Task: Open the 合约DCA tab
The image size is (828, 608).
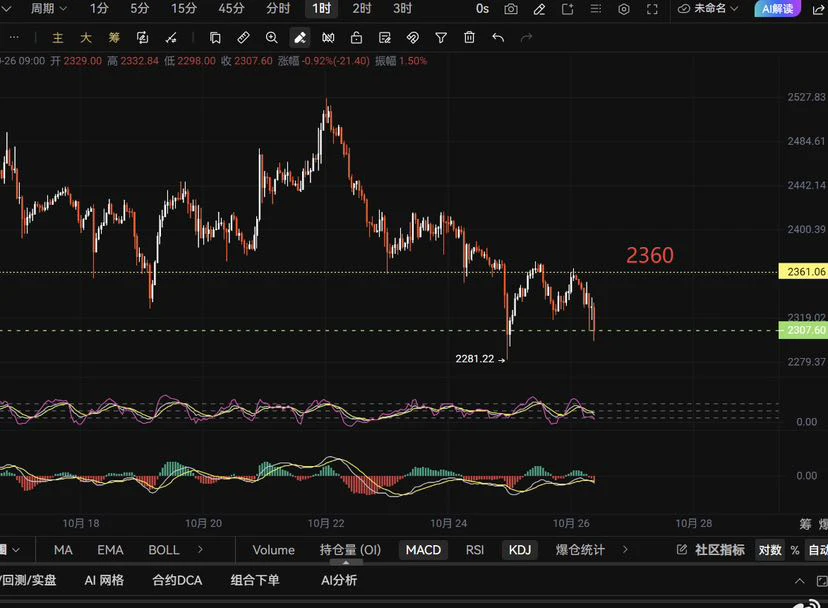Action: click(x=177, y=581)
